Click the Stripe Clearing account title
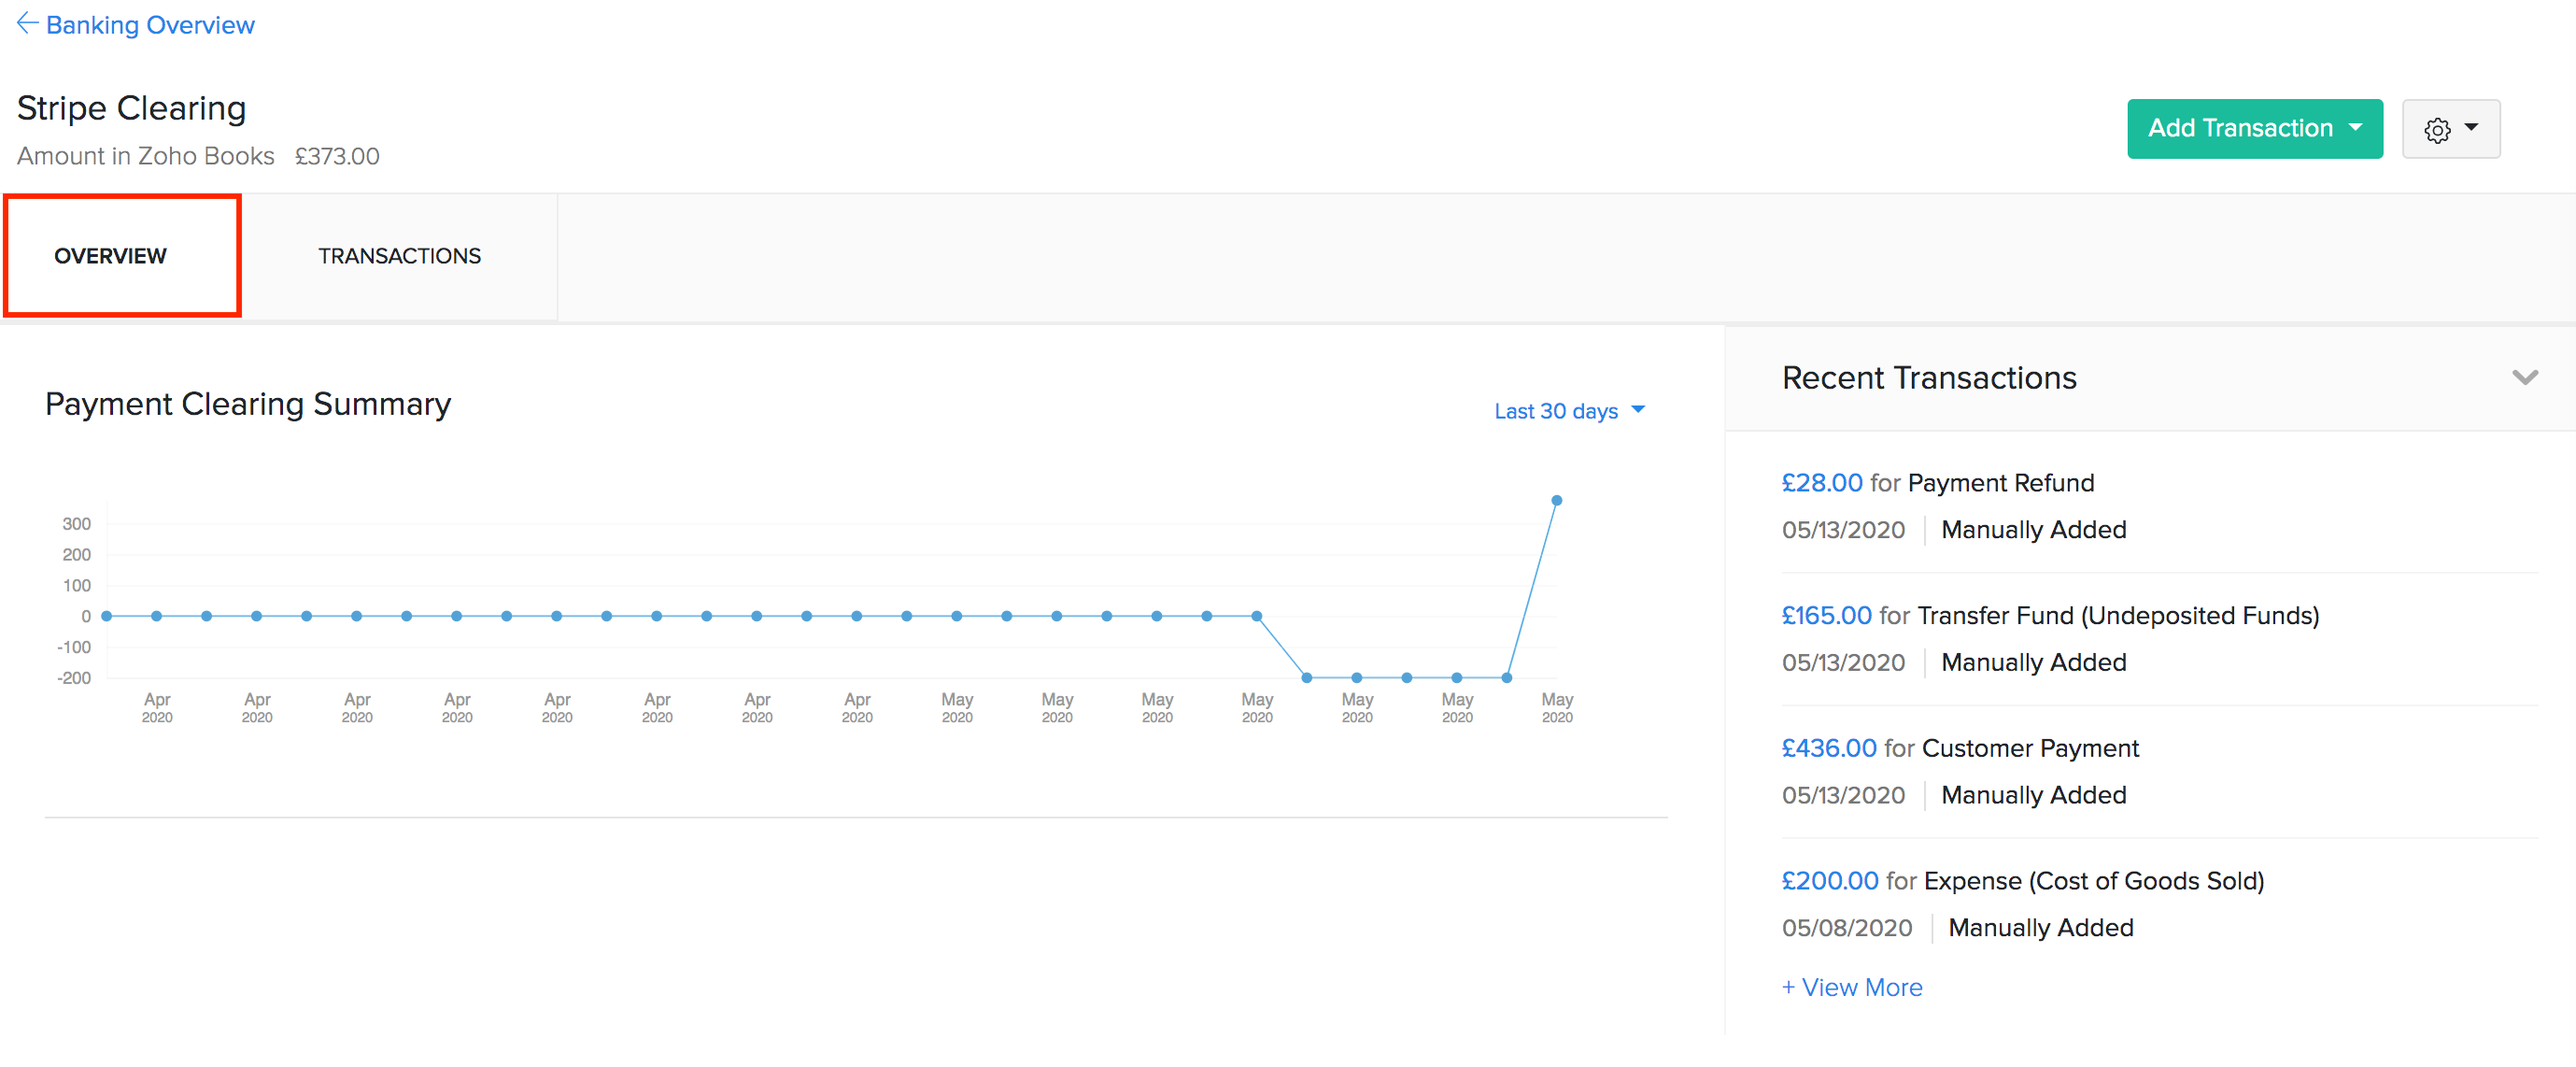 [131, 108]
